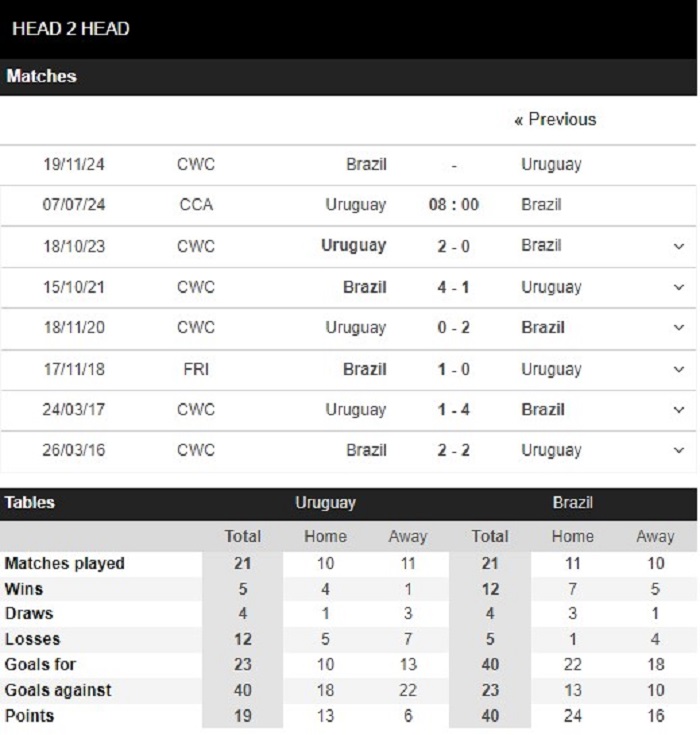Expand the 24/03/17 Uruguay 1-4 Brazil match
This screenshot has width=700, height=735.
[678, 409]
